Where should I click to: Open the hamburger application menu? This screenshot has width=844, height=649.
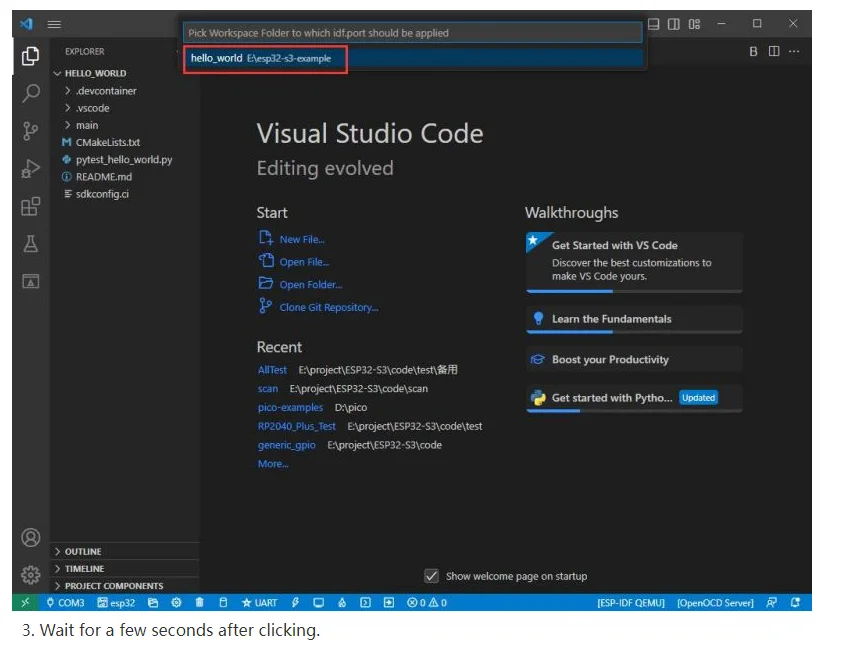[54, 24]
